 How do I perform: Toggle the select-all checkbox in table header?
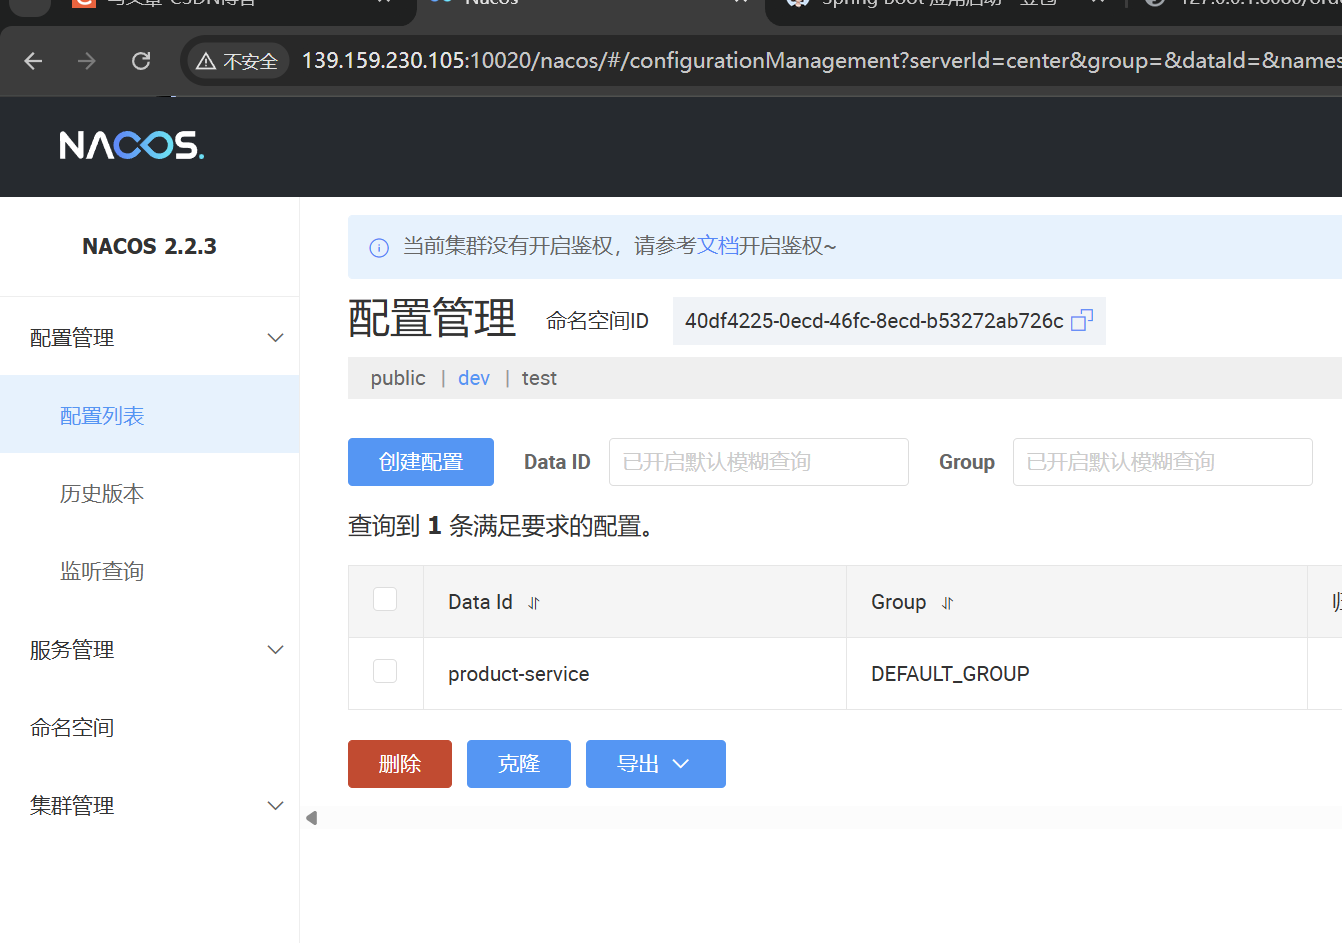coord(385,599)
